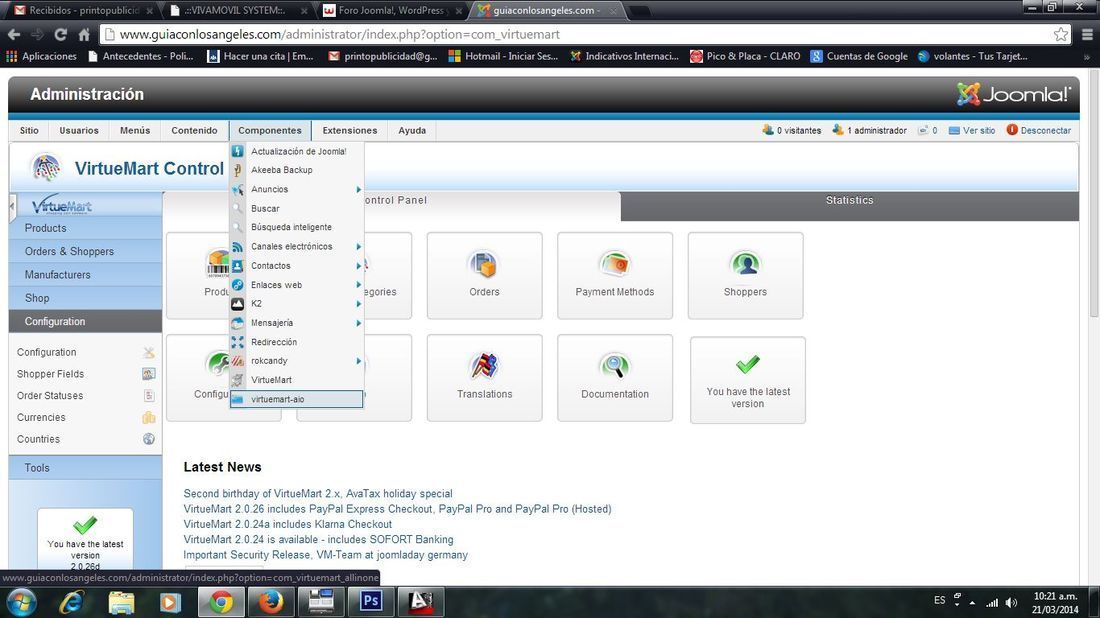
Task: Switch to the Foro Joomla! browser tab
Action: (x=392, y=11)
